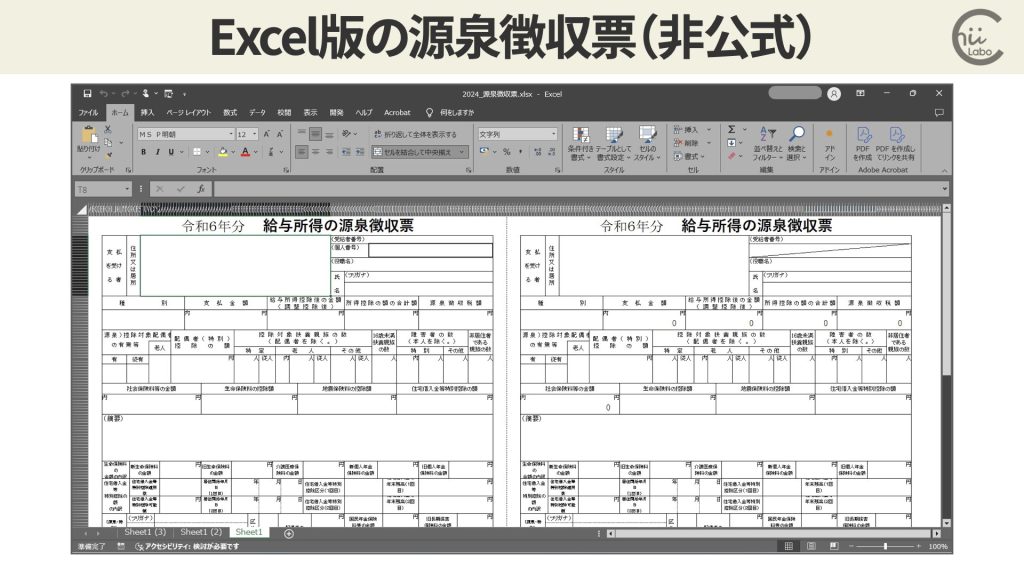Click the text orientation icon
This screenshot has height=576, width=1024.
[x=346, y=134]
